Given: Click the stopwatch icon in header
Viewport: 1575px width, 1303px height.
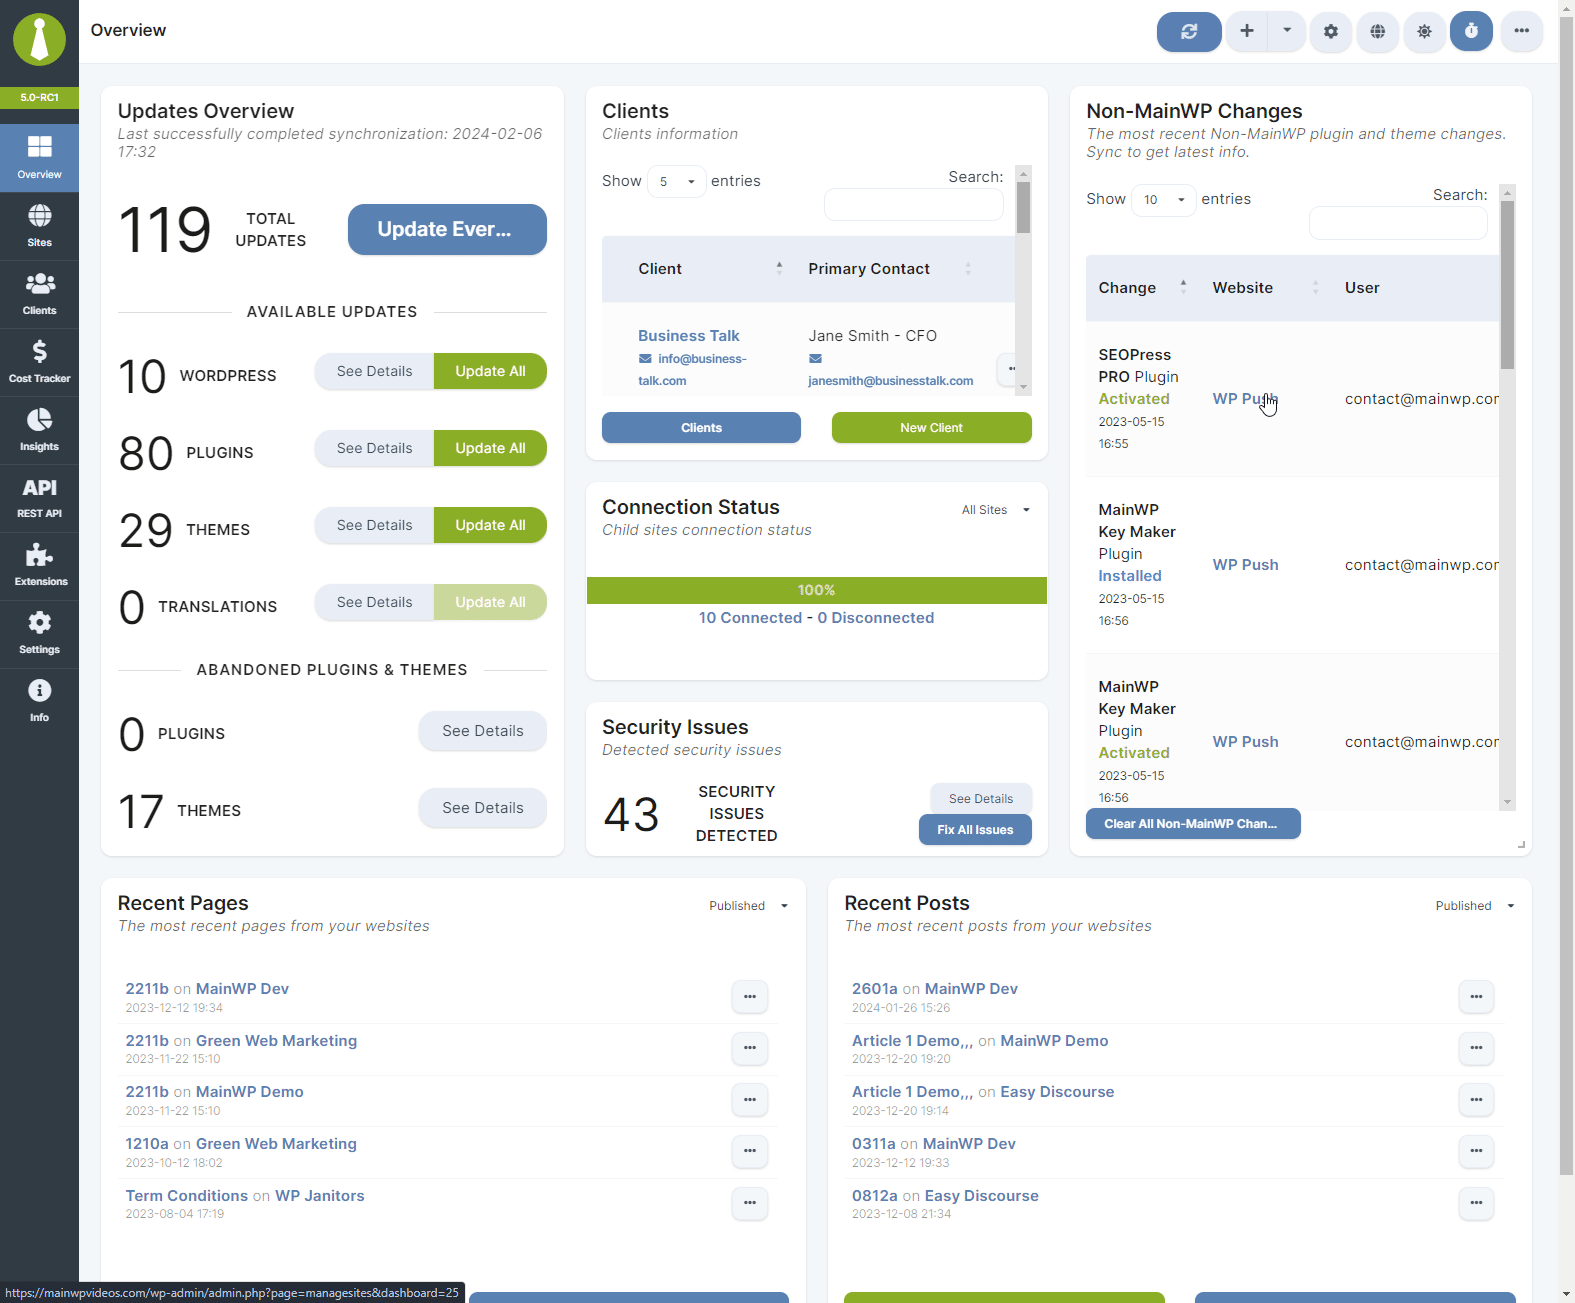Looking at the screenshot, I should [x=1472, y=32].
